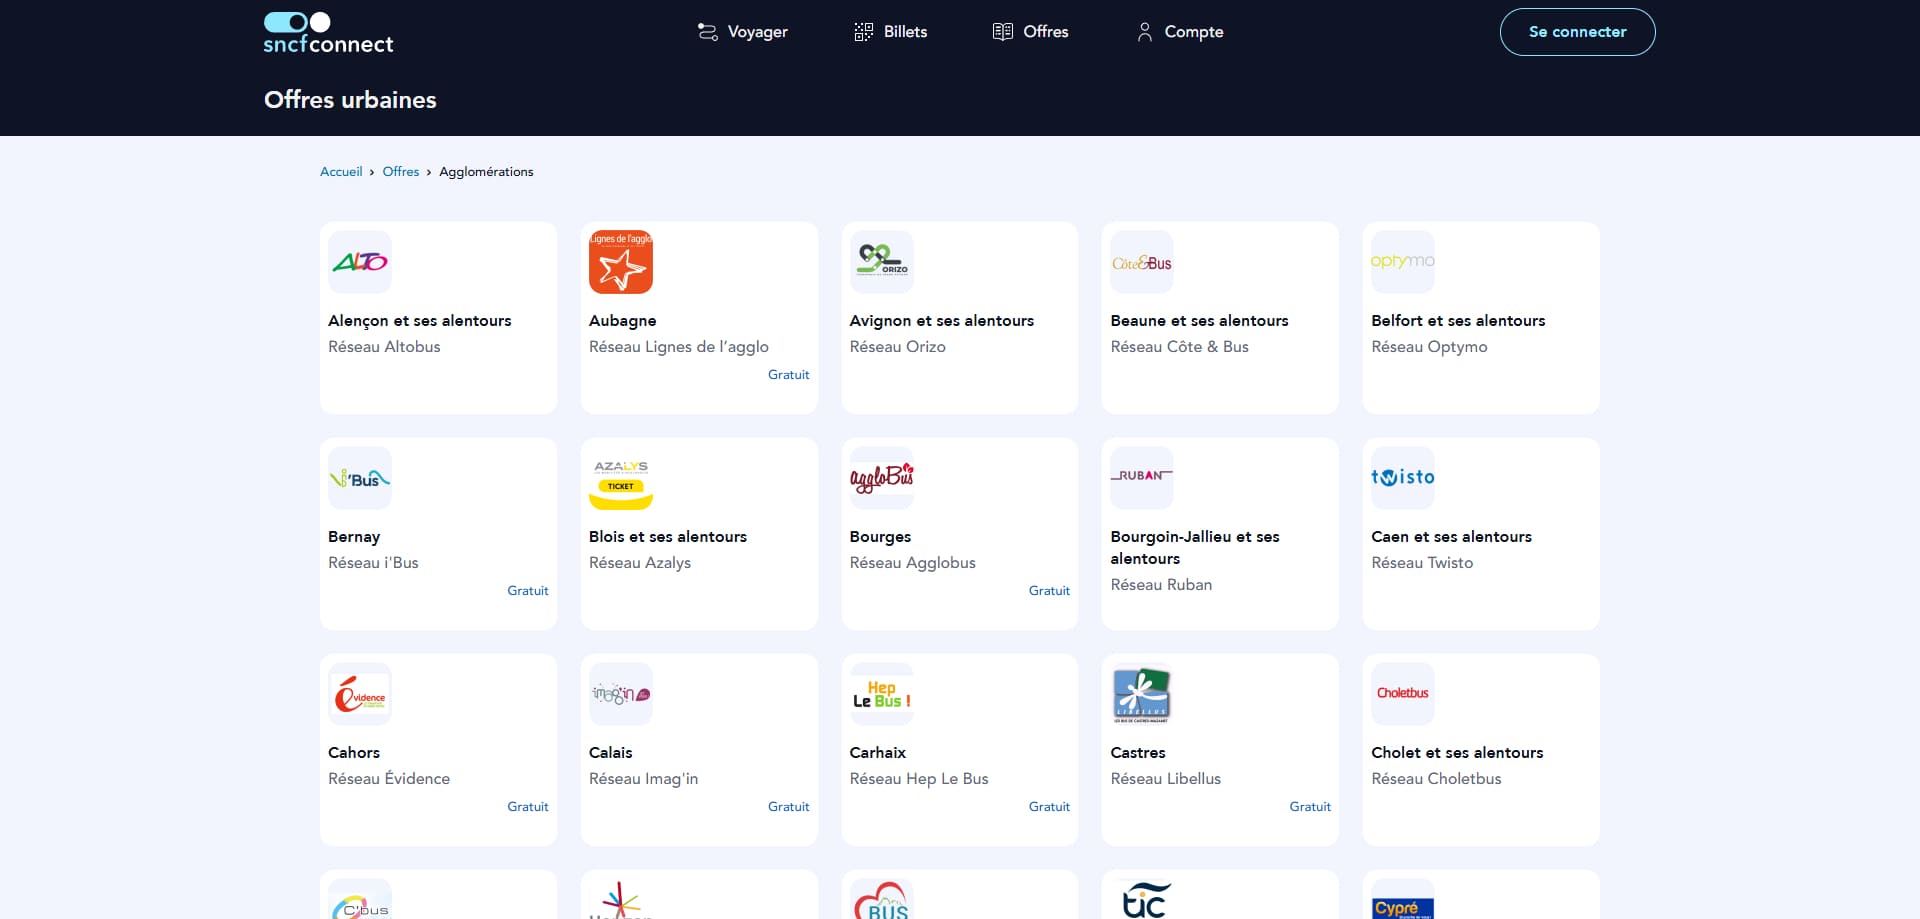The width and height of the screenshot is (1920, 919).
Task: Click the Hep Le Bus logo
Action: pyautogui.click(x=882, y=694)
